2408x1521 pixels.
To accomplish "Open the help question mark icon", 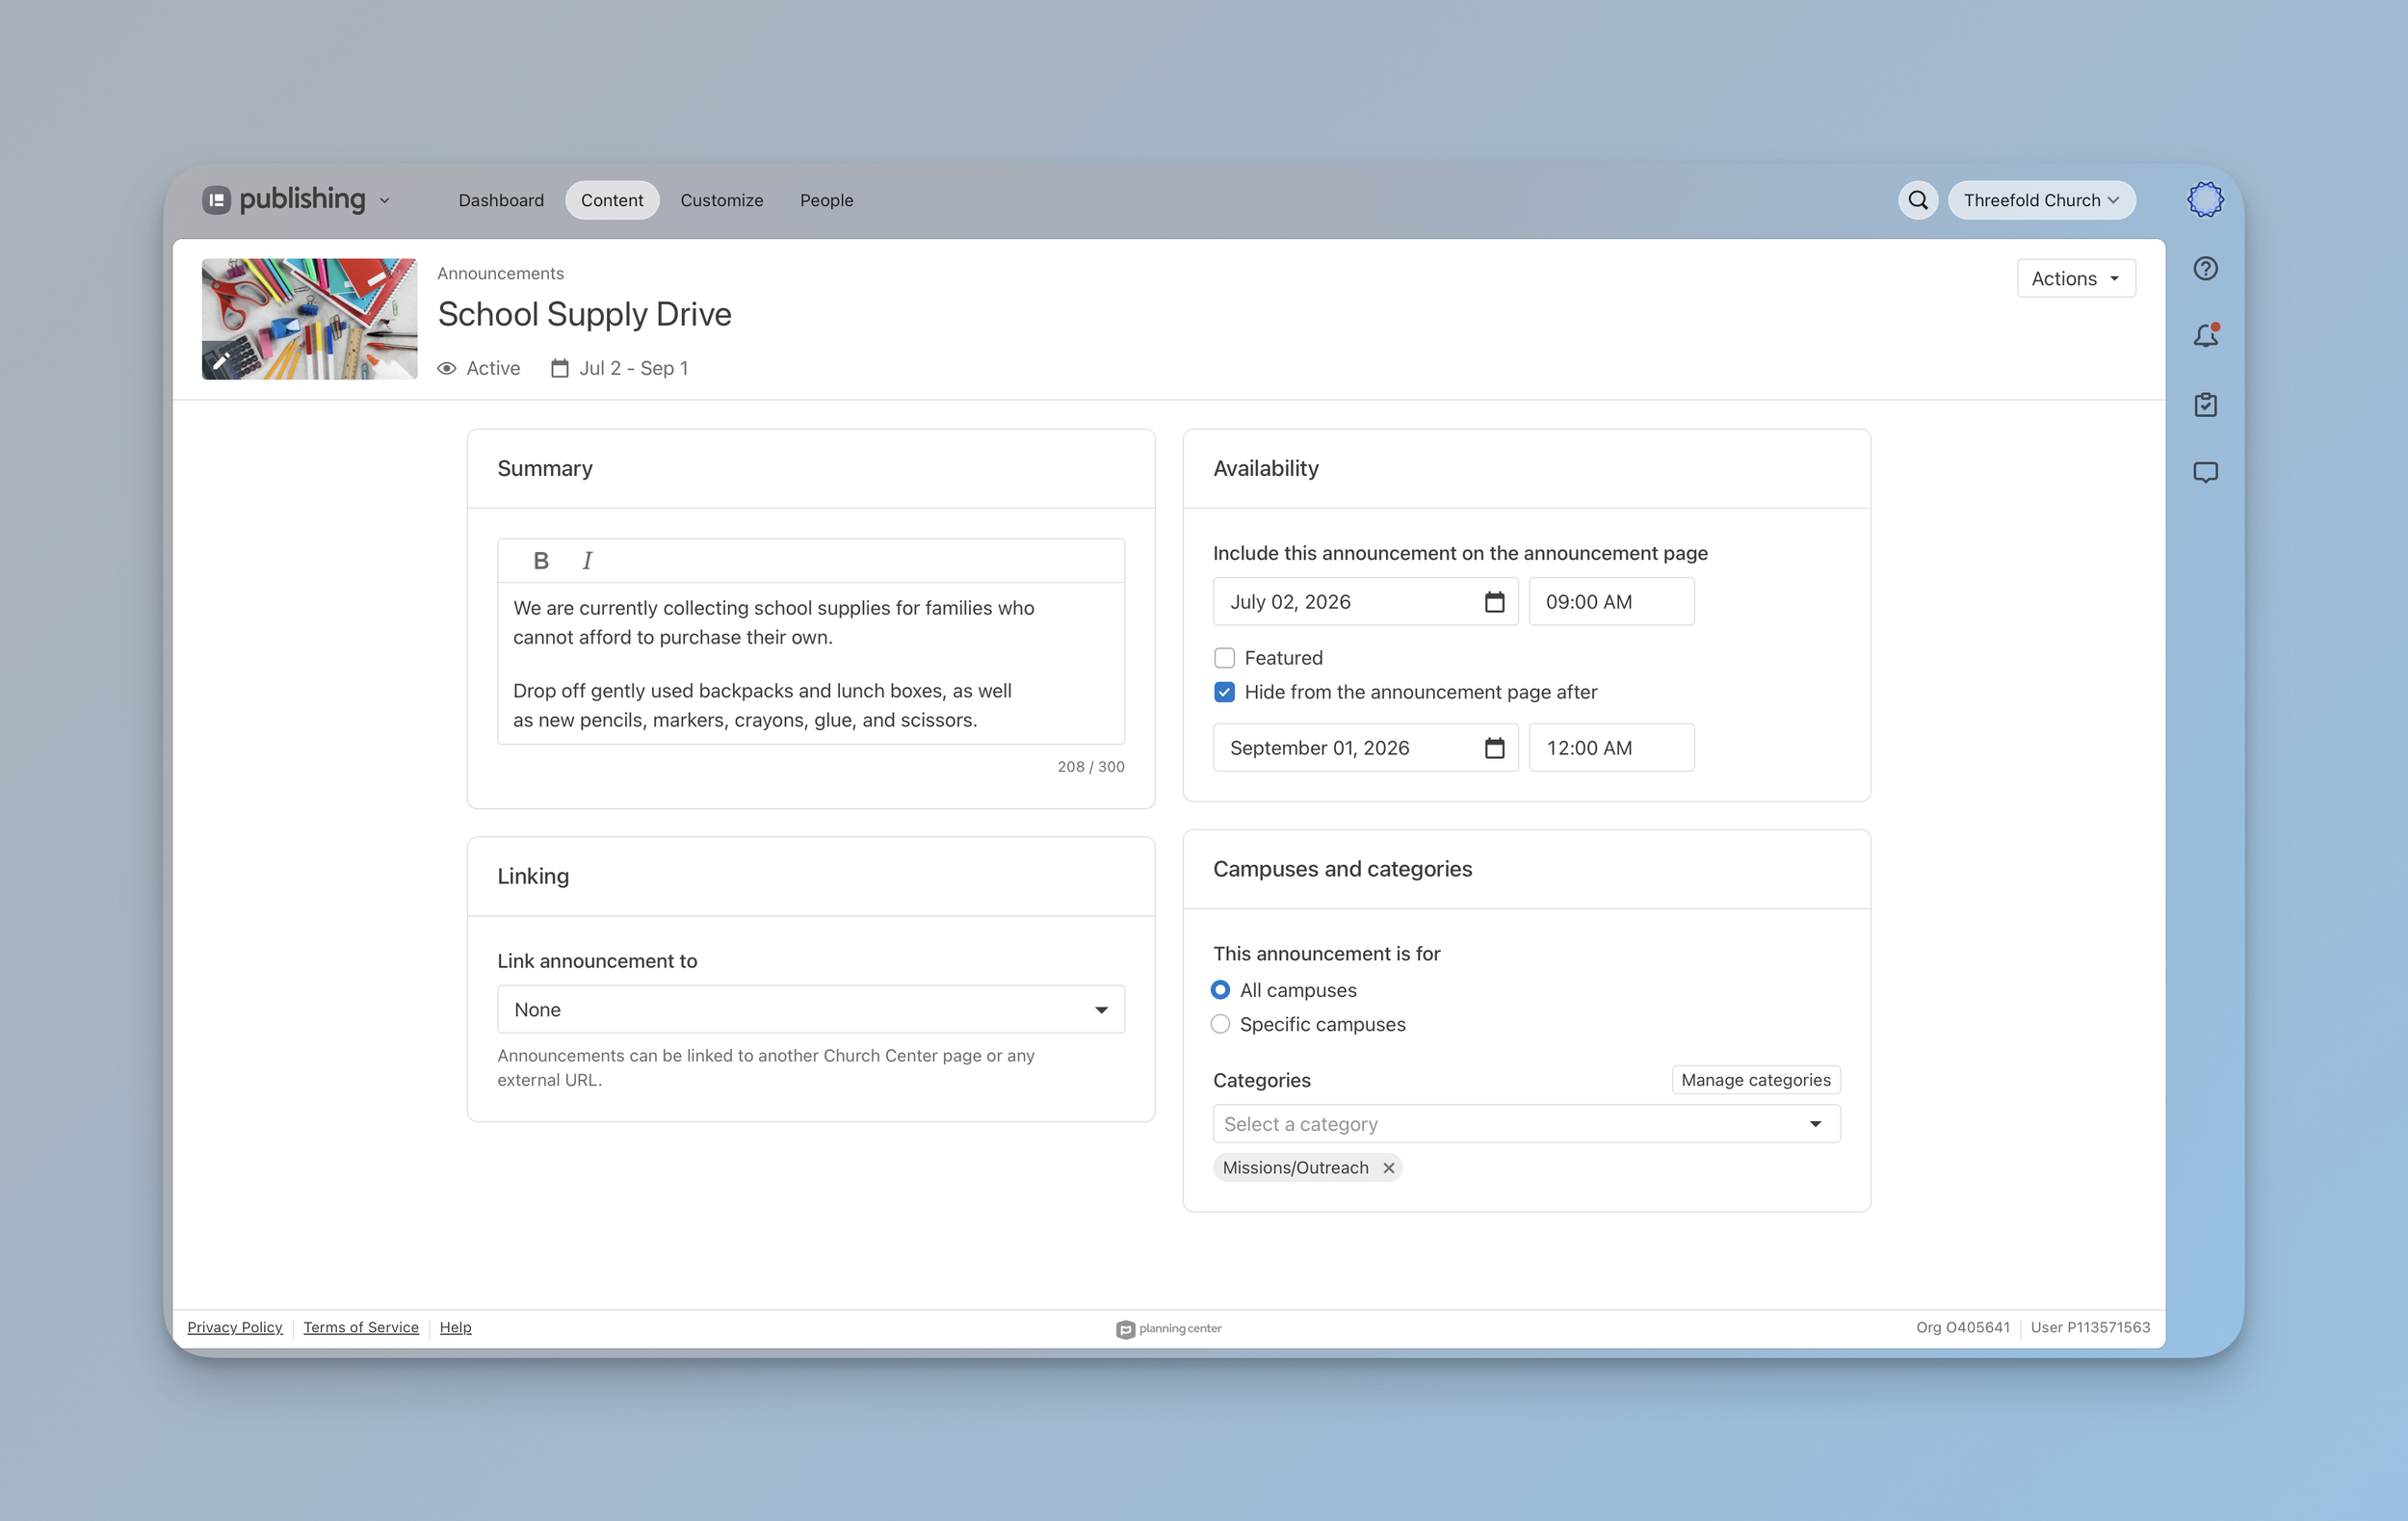I will click(2205, 268).
